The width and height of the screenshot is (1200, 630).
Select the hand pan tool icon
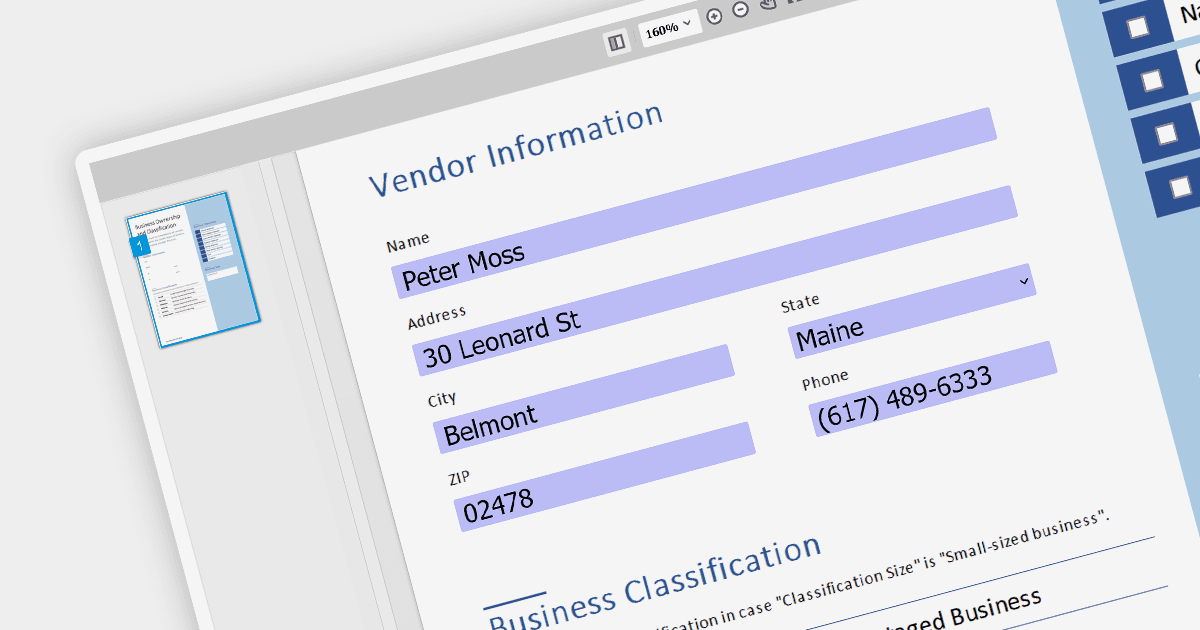[768, 5]
